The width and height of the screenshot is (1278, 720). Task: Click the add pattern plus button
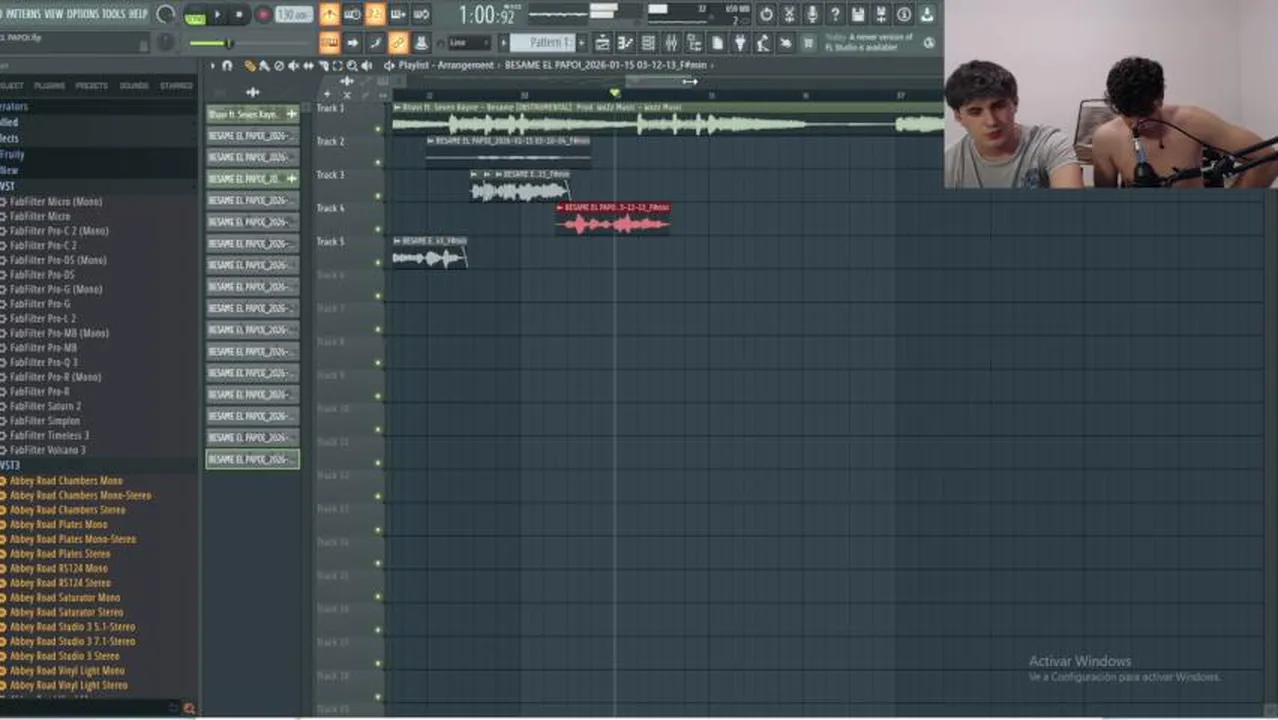pyautogui.click(x=582, y=43)
